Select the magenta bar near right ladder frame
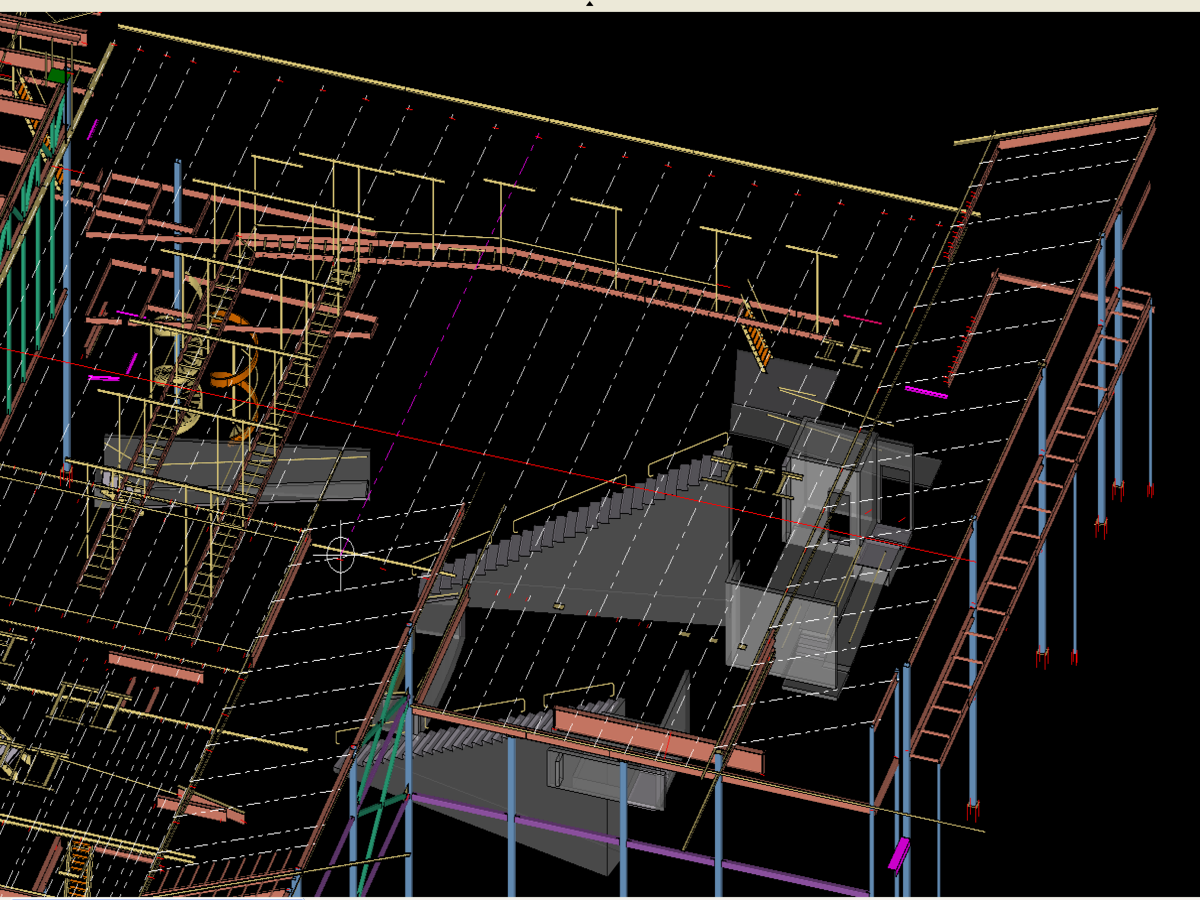Image resolution: width=1200 pixels, height=900 pixels. point(926,391)
